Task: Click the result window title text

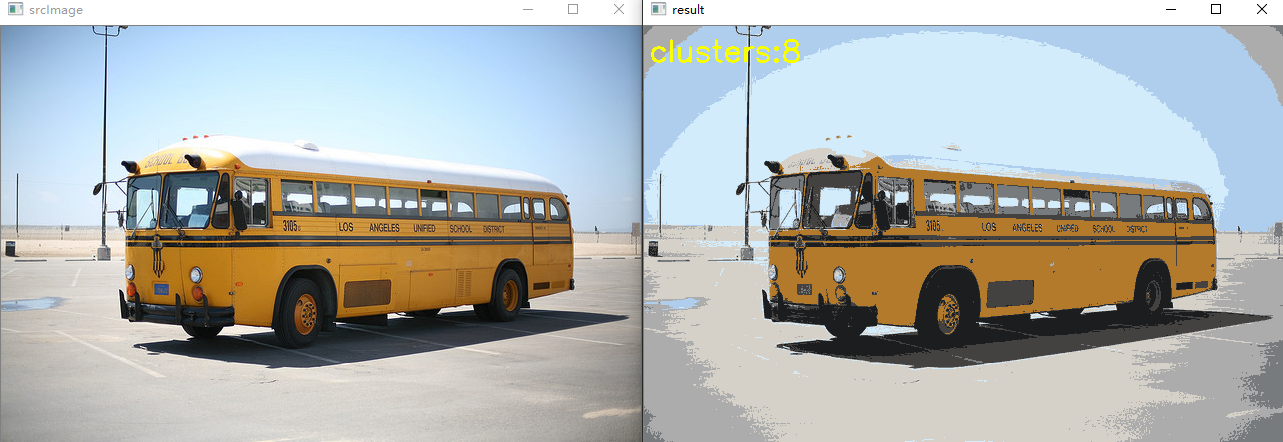Action: [688, 10]
